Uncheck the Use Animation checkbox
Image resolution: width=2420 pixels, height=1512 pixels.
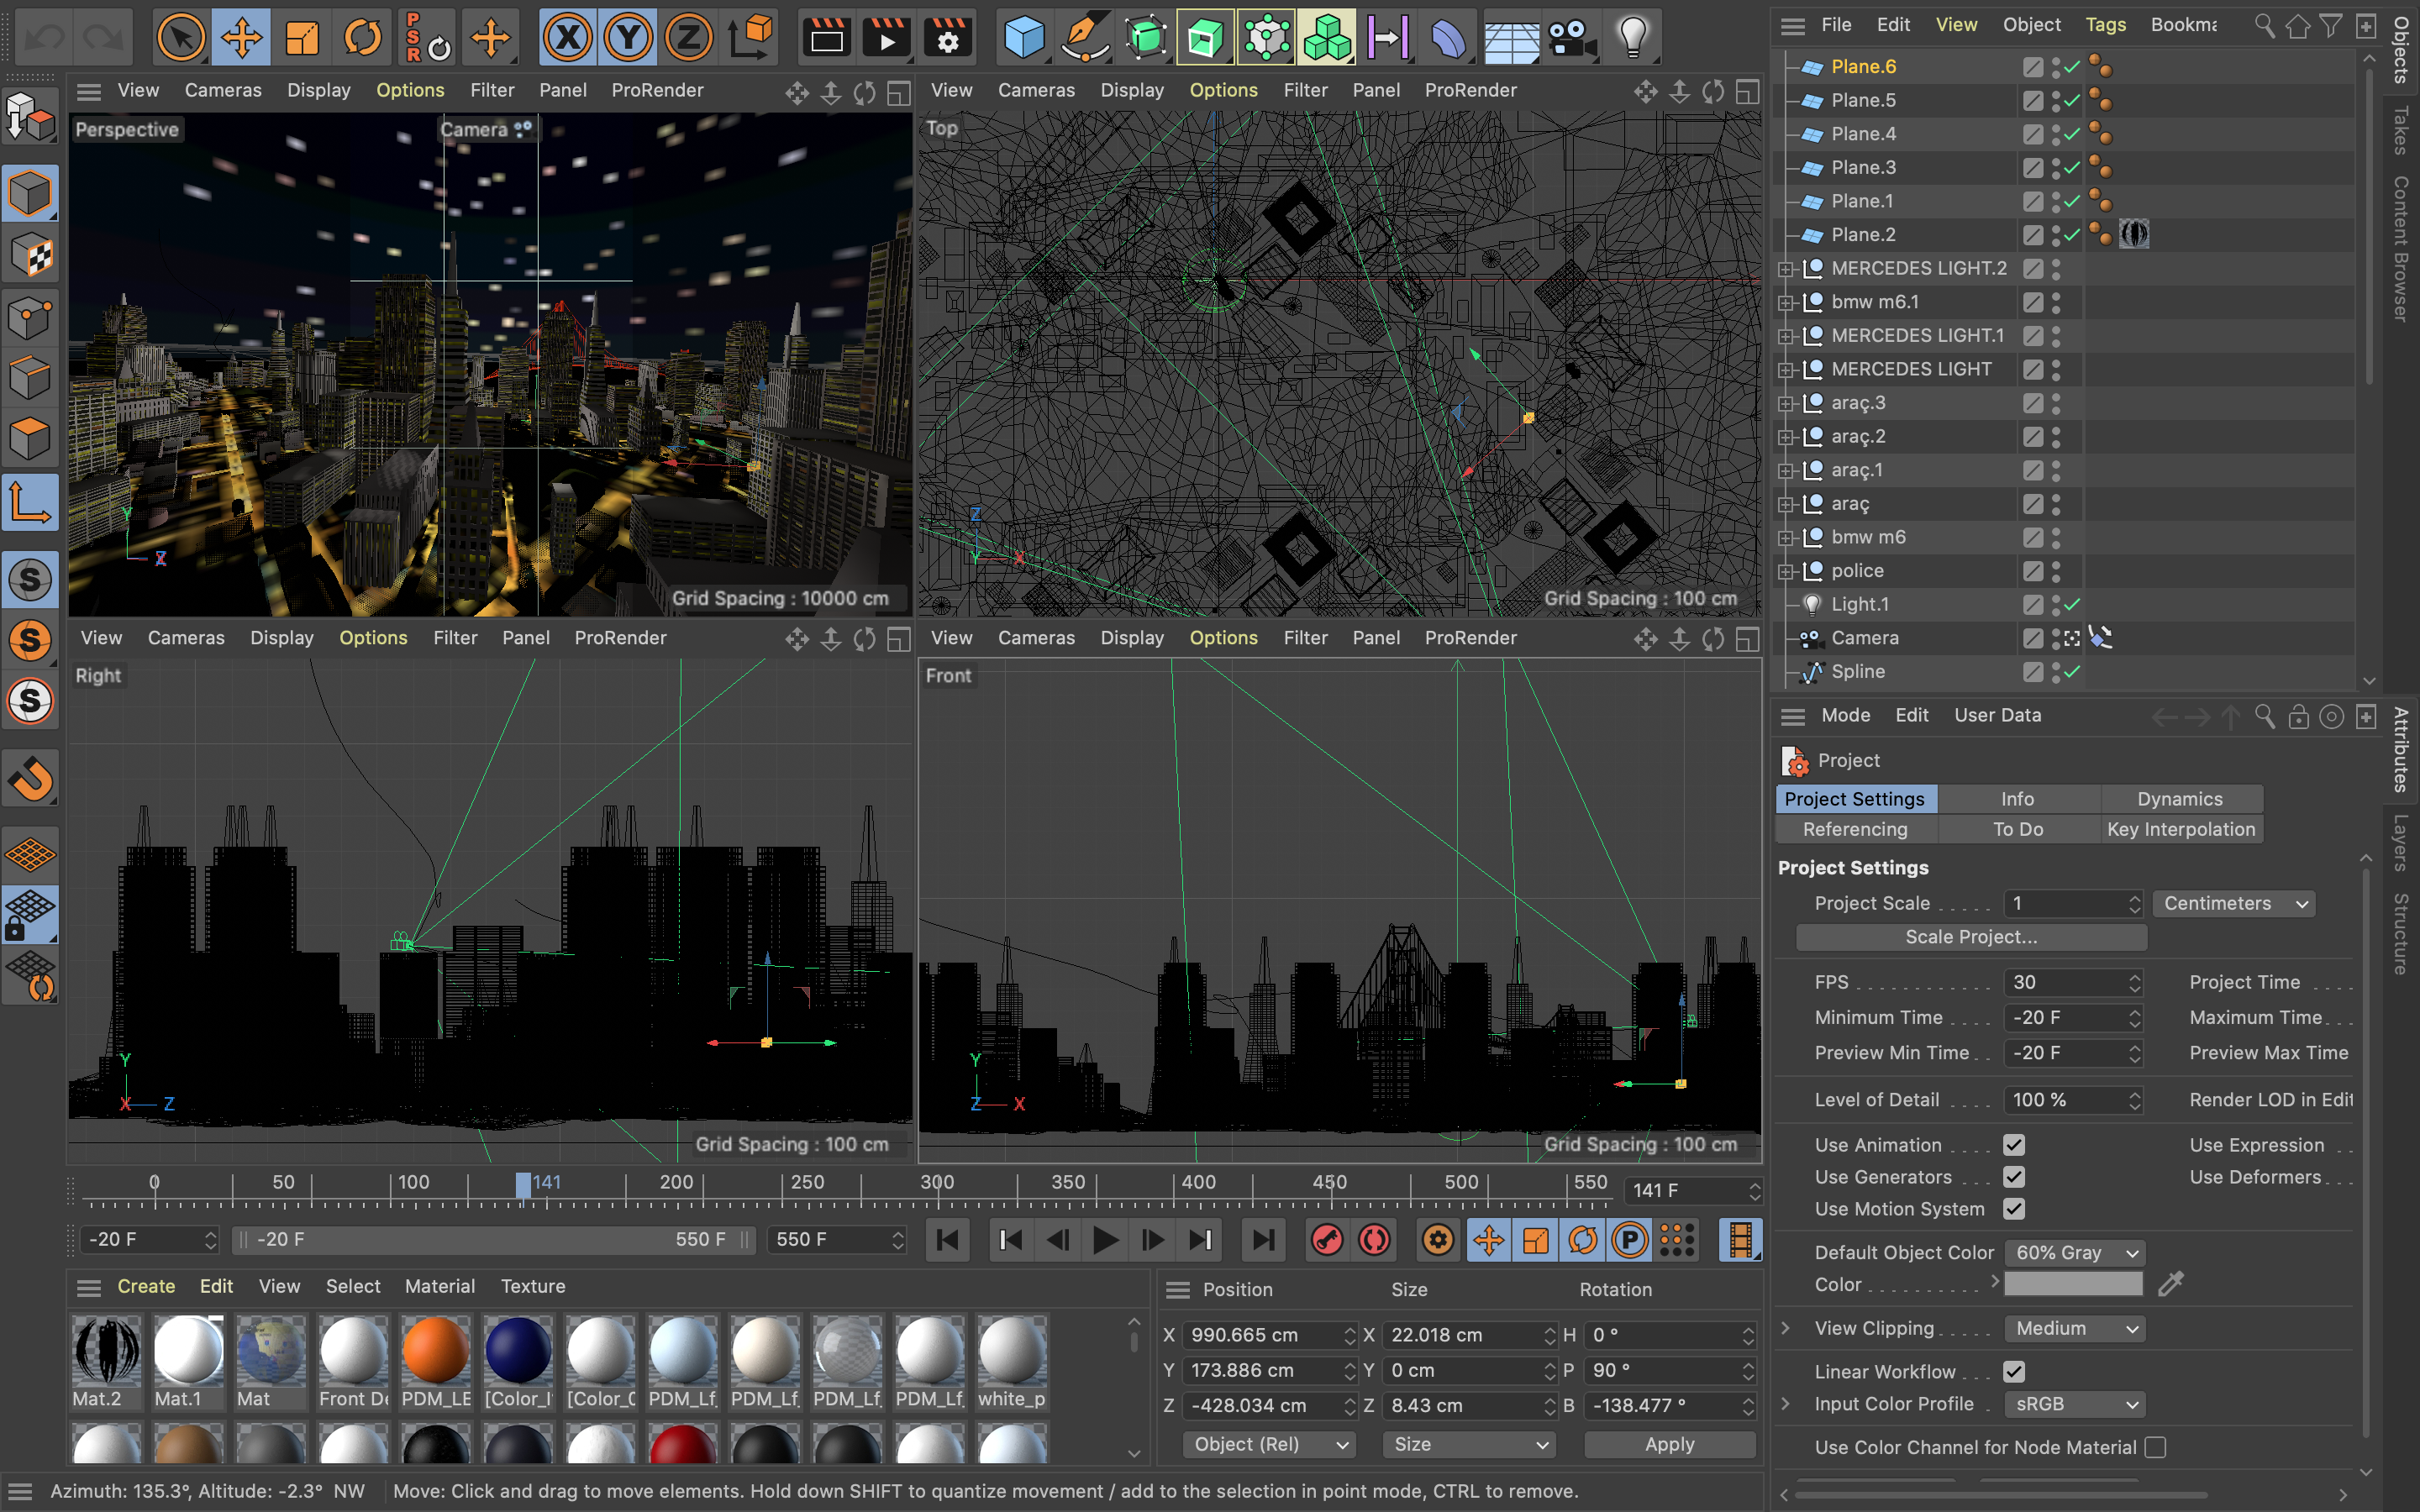(x=2014, y=1145)
